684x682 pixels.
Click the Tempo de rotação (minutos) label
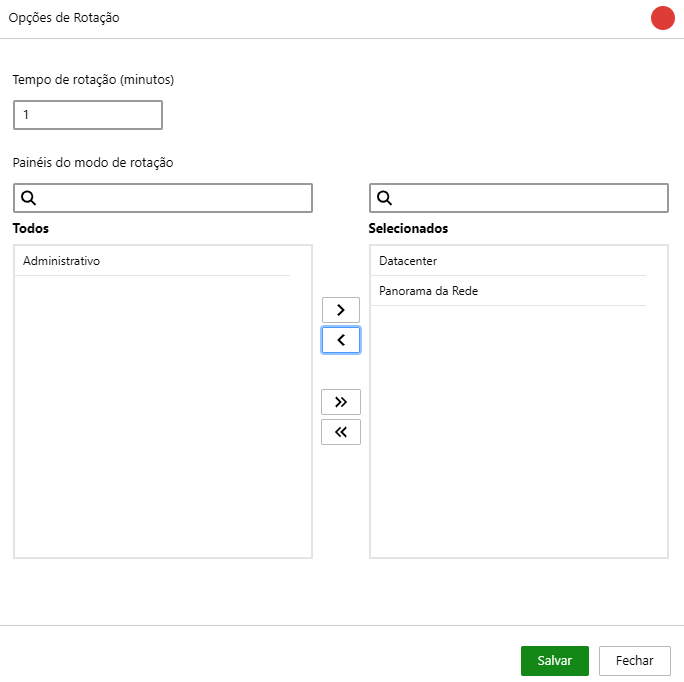click(x=94, y=79)
